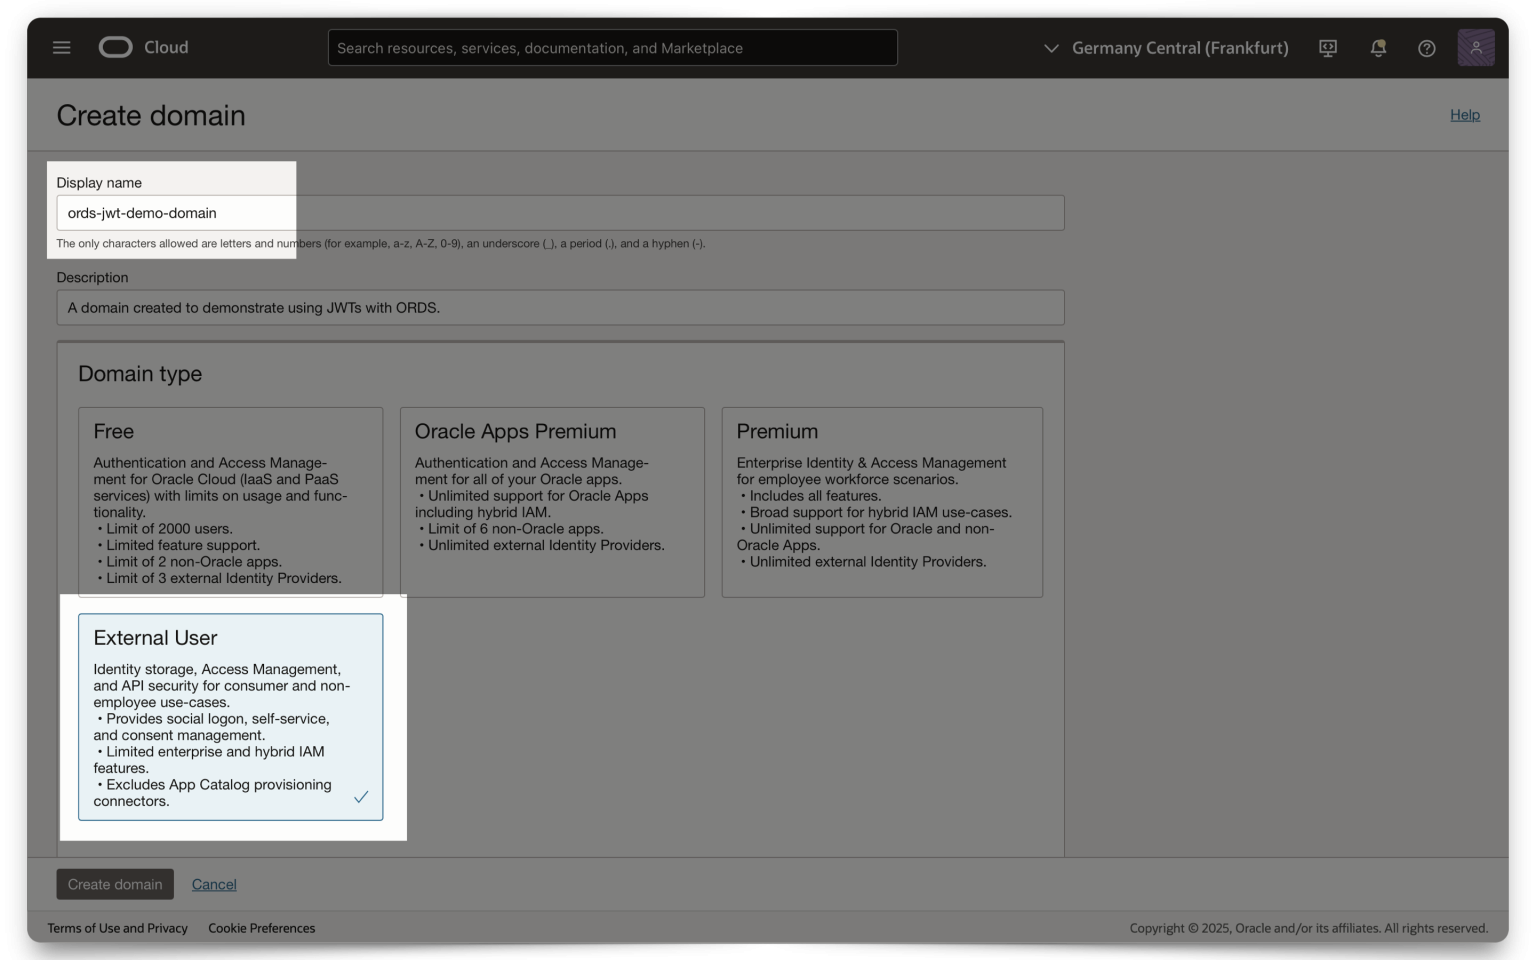
Task: View Terms of Use and Privacy
Action: [117, 928]
